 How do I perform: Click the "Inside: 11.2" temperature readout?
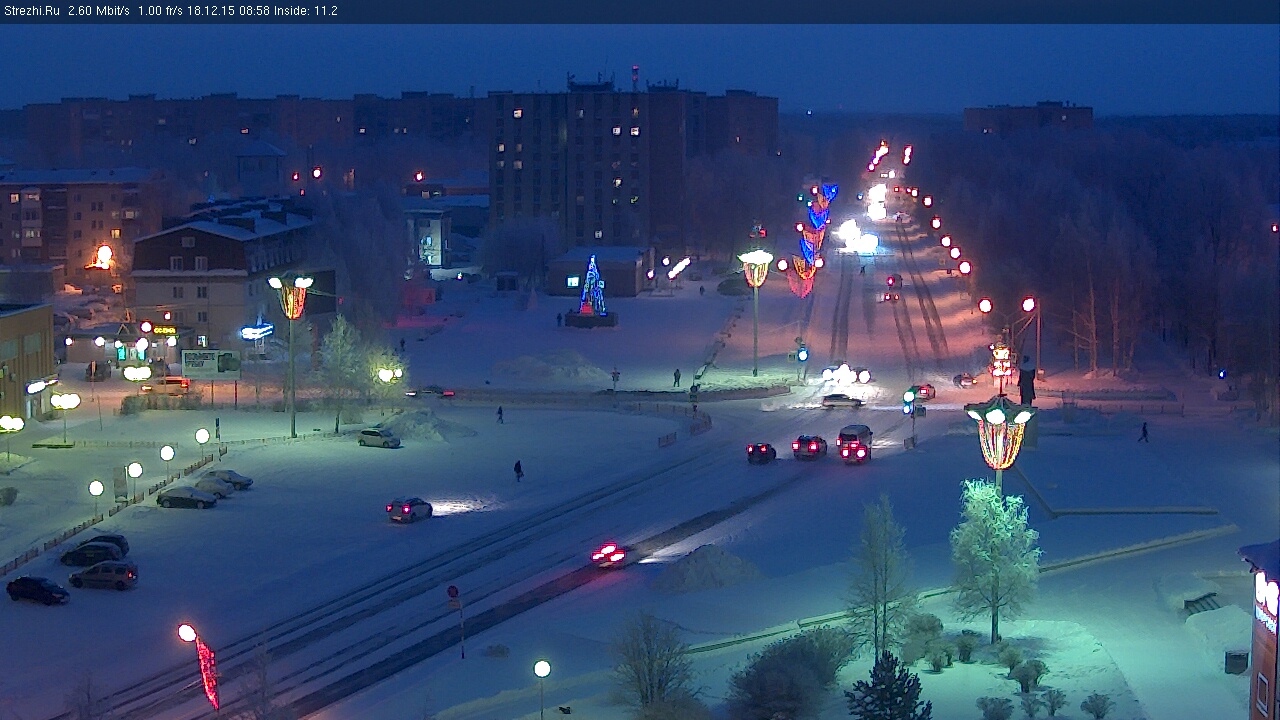click(306, 11)
